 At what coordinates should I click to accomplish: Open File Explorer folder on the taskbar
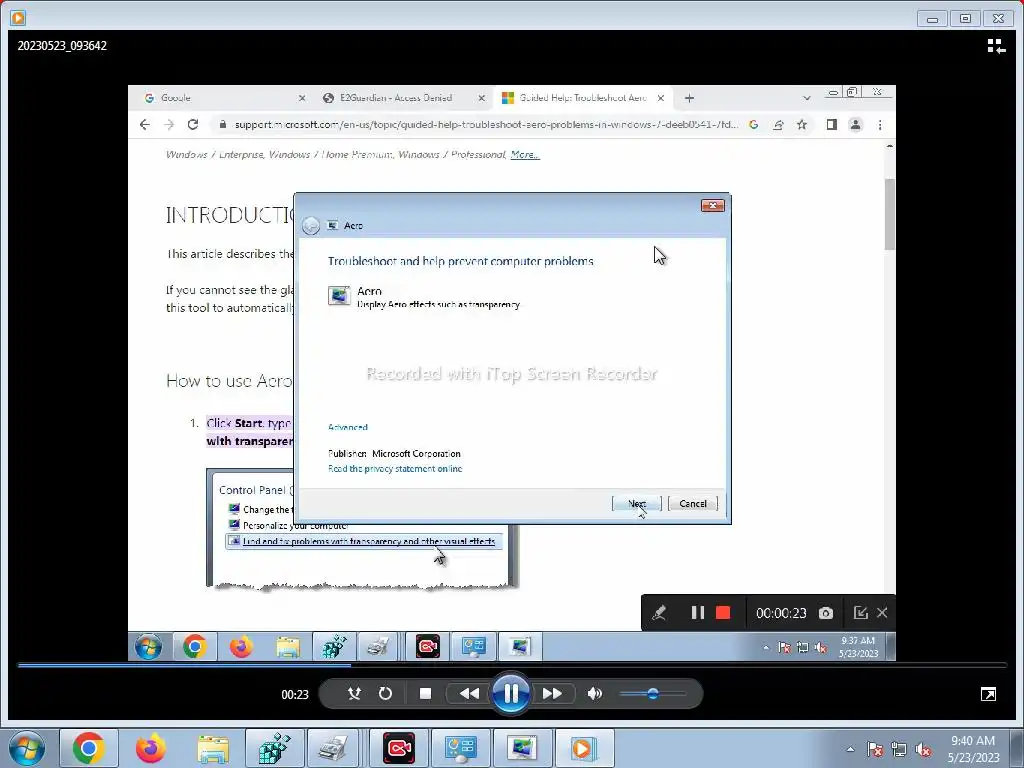(x=213, y=748)
